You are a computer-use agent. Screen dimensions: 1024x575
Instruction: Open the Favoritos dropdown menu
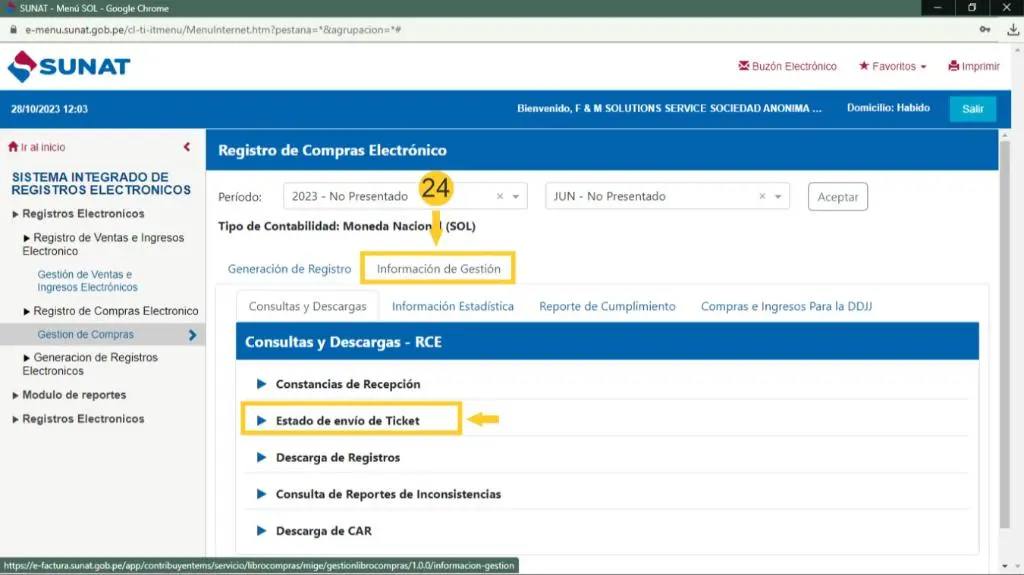(x=892, y=67)
